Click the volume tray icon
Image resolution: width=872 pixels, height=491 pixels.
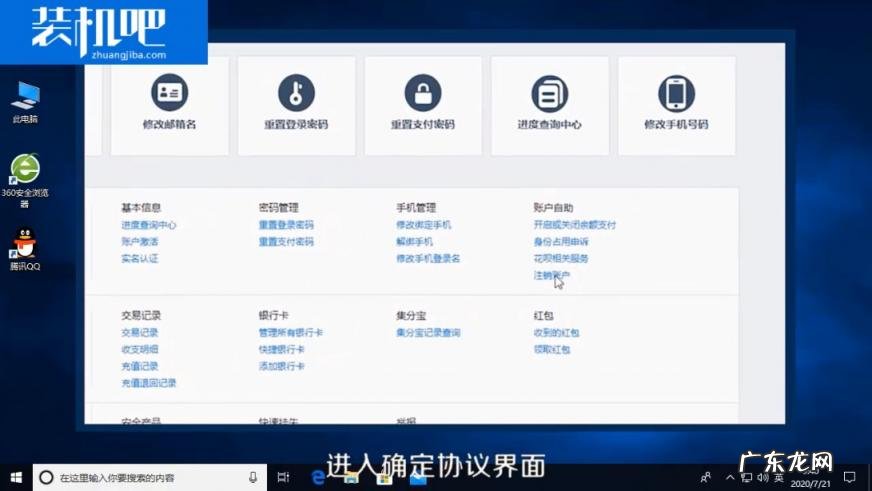[762, 477]
